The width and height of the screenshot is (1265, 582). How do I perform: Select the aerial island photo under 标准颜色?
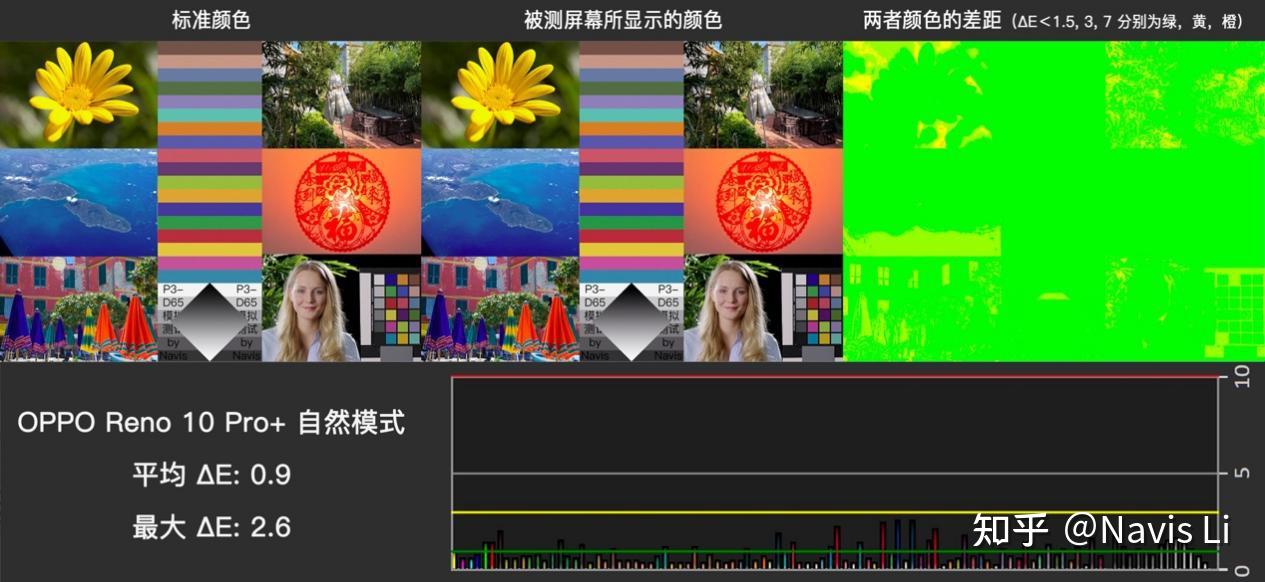tap(79, 203)
